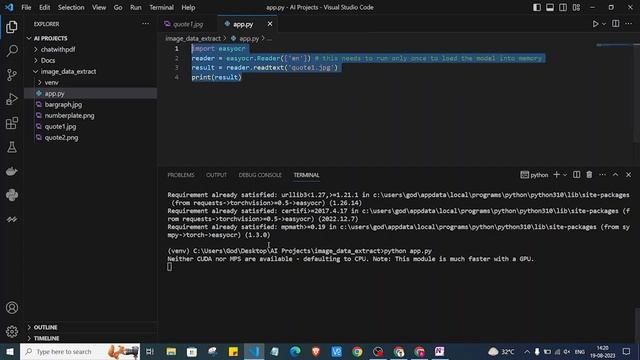Open Customize Layout button
Image resolution: width=640 pixels, height=360 pixels.
point(576,7)
